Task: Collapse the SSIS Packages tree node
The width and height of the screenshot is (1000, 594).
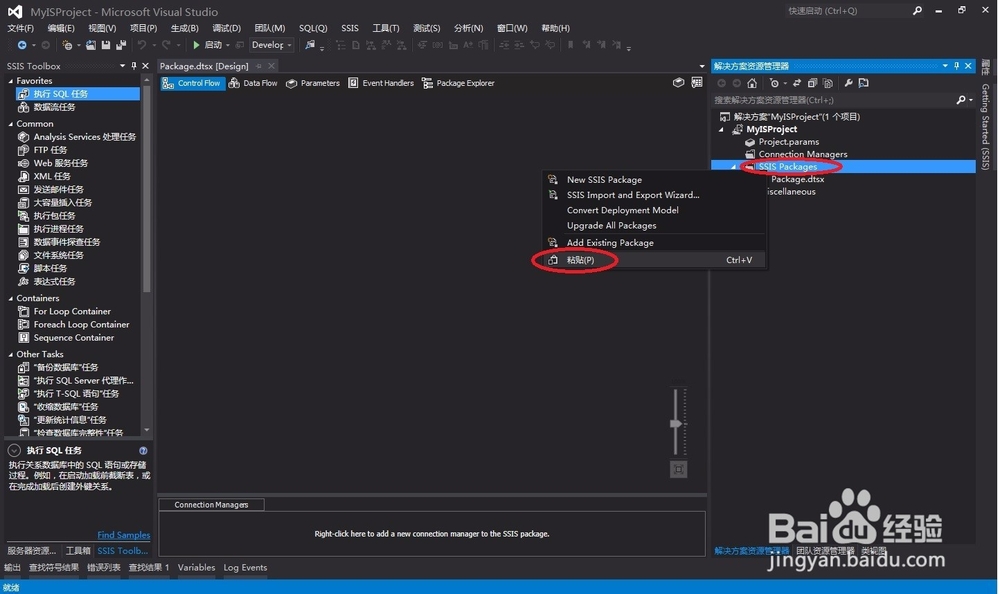Action: pos(733,167)
